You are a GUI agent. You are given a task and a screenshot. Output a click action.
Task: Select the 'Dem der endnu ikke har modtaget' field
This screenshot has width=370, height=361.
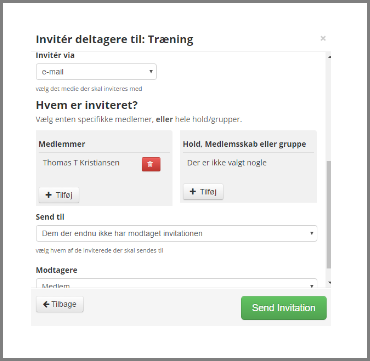tap(177, 233)
